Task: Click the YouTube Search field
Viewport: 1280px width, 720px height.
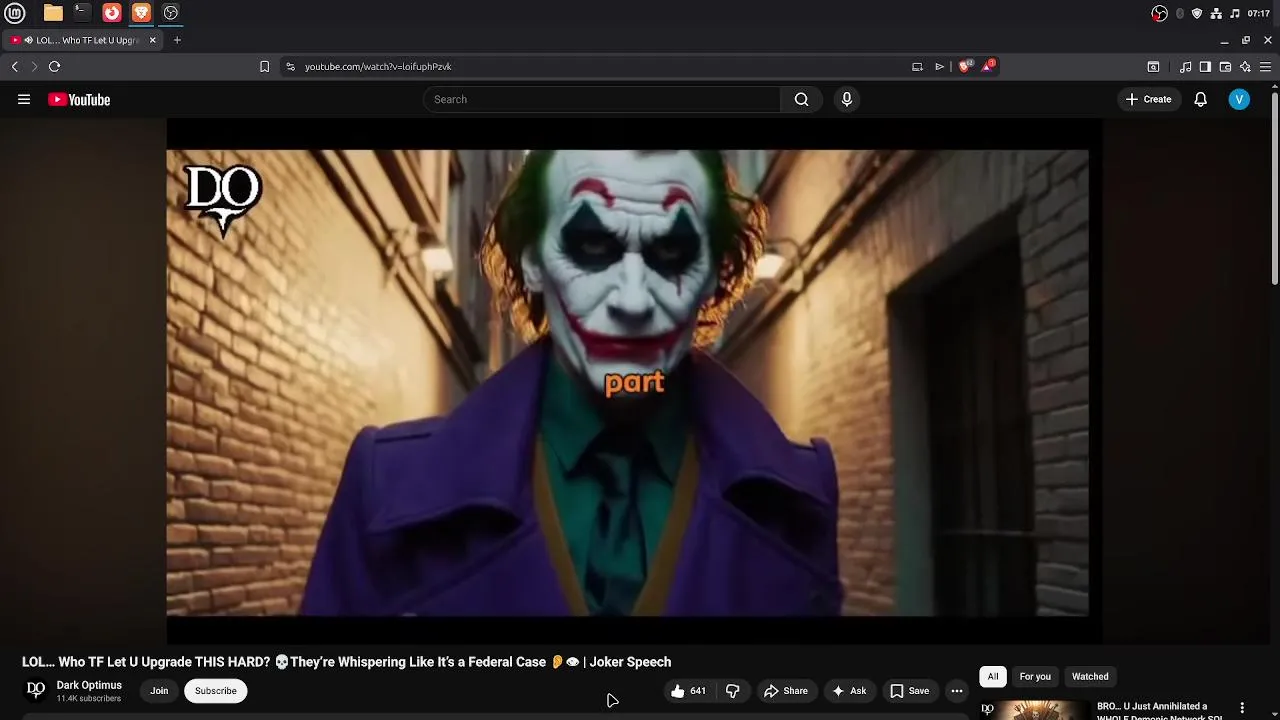Action: click(x=602, y=99)
